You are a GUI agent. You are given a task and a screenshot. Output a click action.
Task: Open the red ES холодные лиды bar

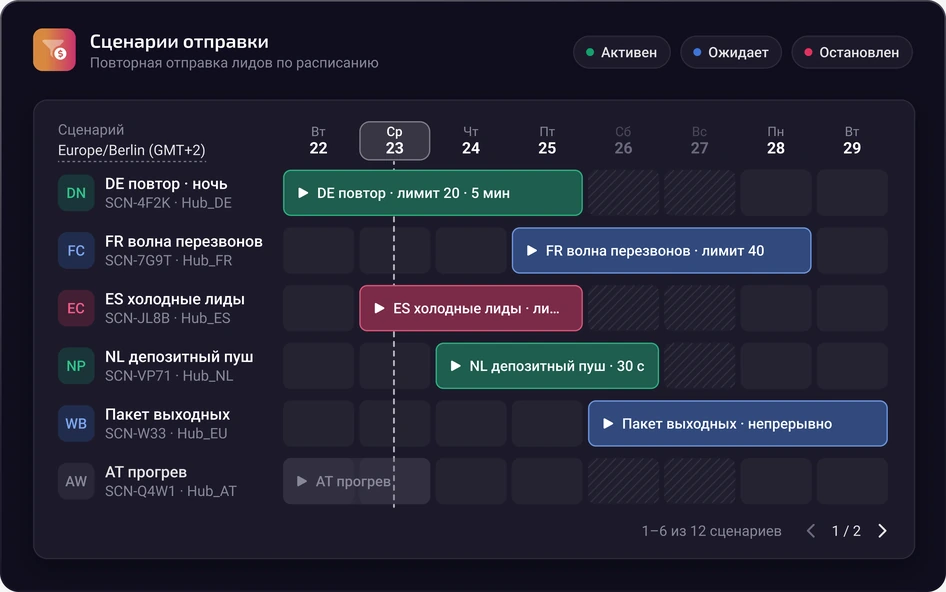471,308
